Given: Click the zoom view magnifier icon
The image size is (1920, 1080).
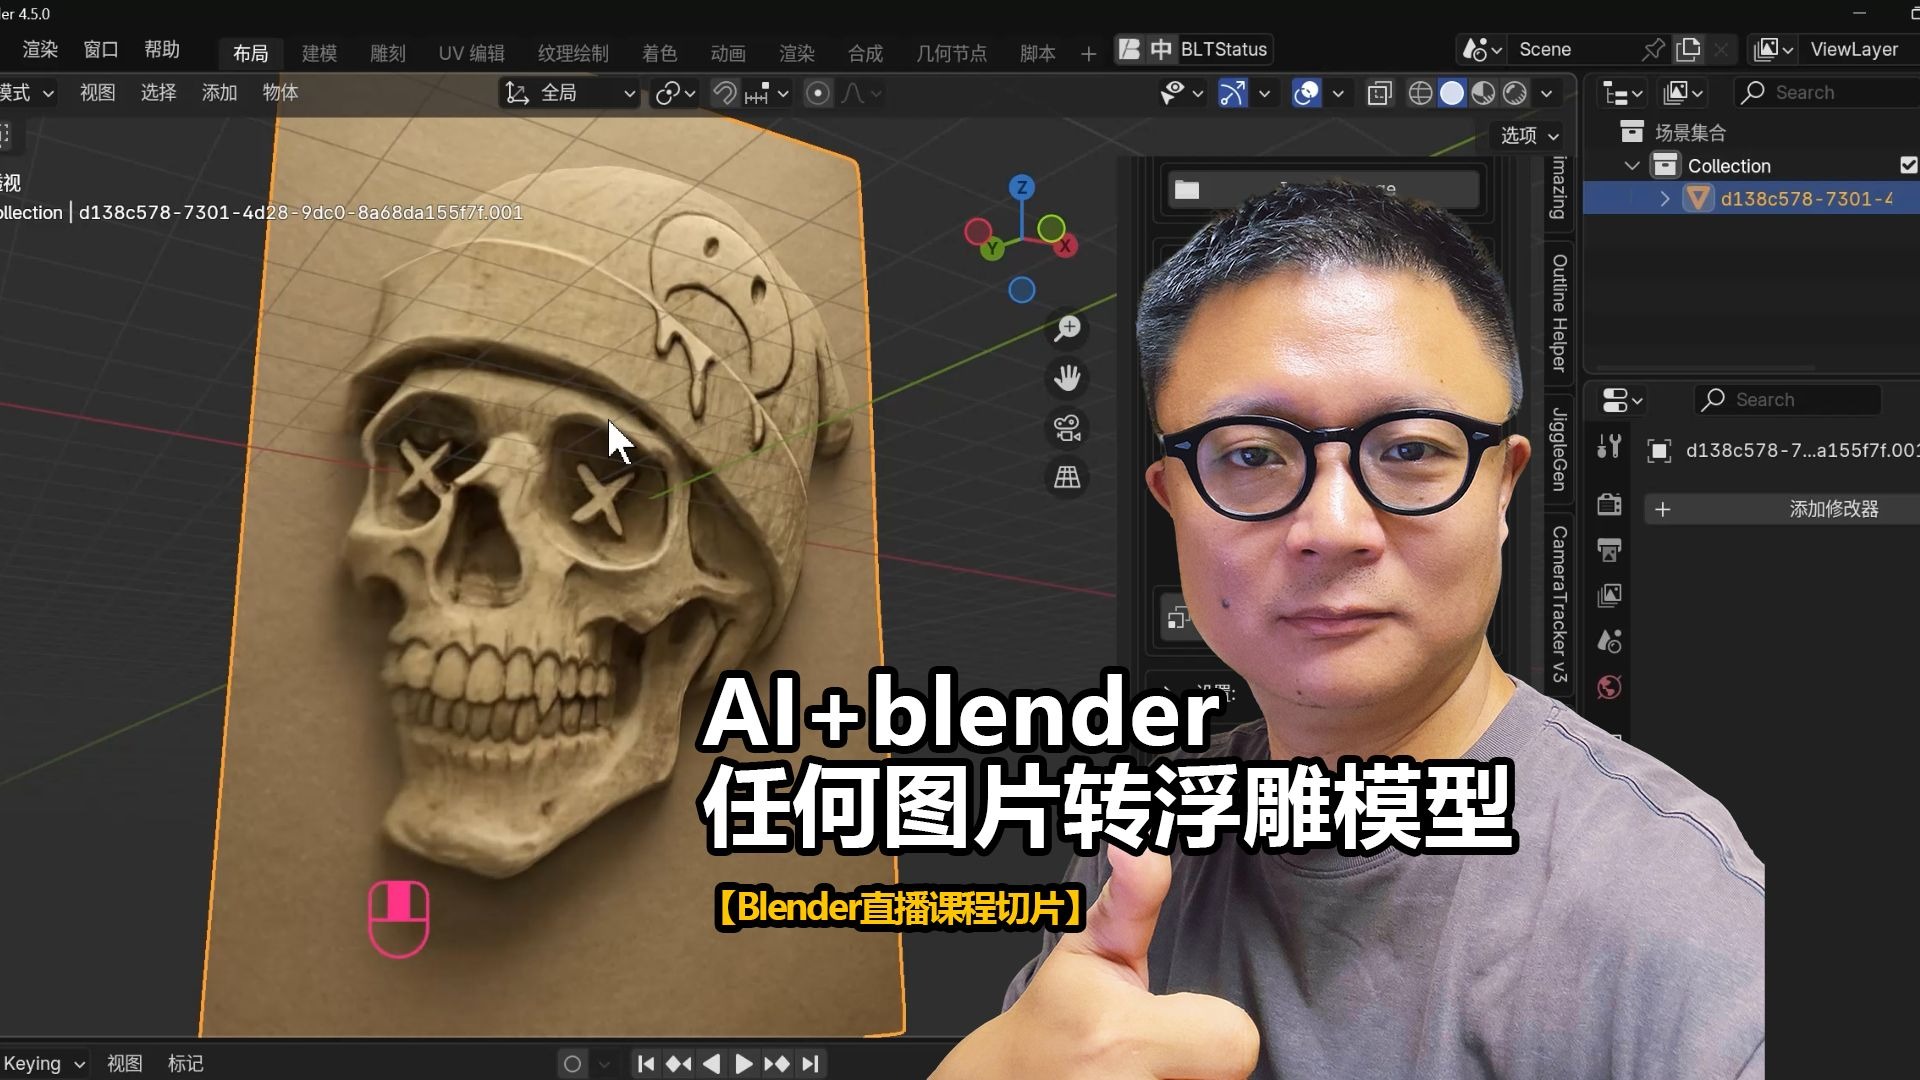Looking at the screenshot, I should coord(1067,328).
